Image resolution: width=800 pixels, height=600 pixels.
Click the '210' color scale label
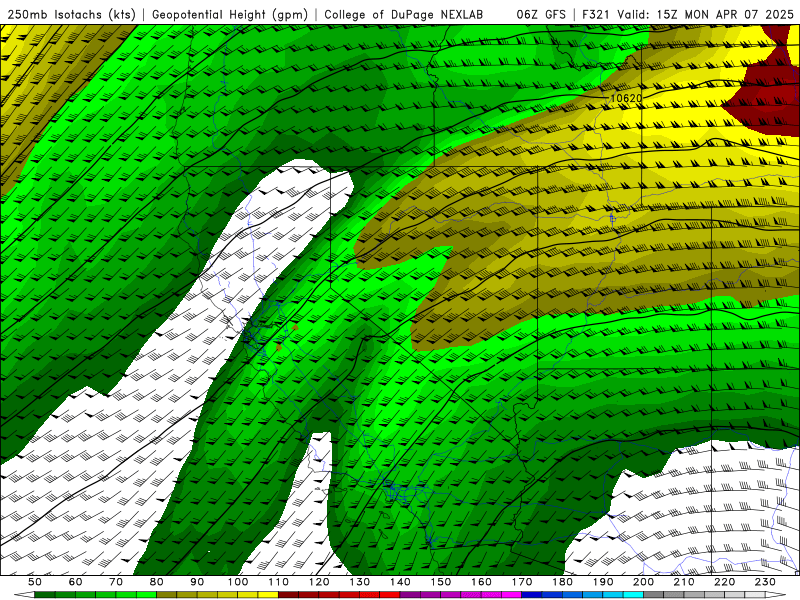pyautogui.click(x=684, y=582)
